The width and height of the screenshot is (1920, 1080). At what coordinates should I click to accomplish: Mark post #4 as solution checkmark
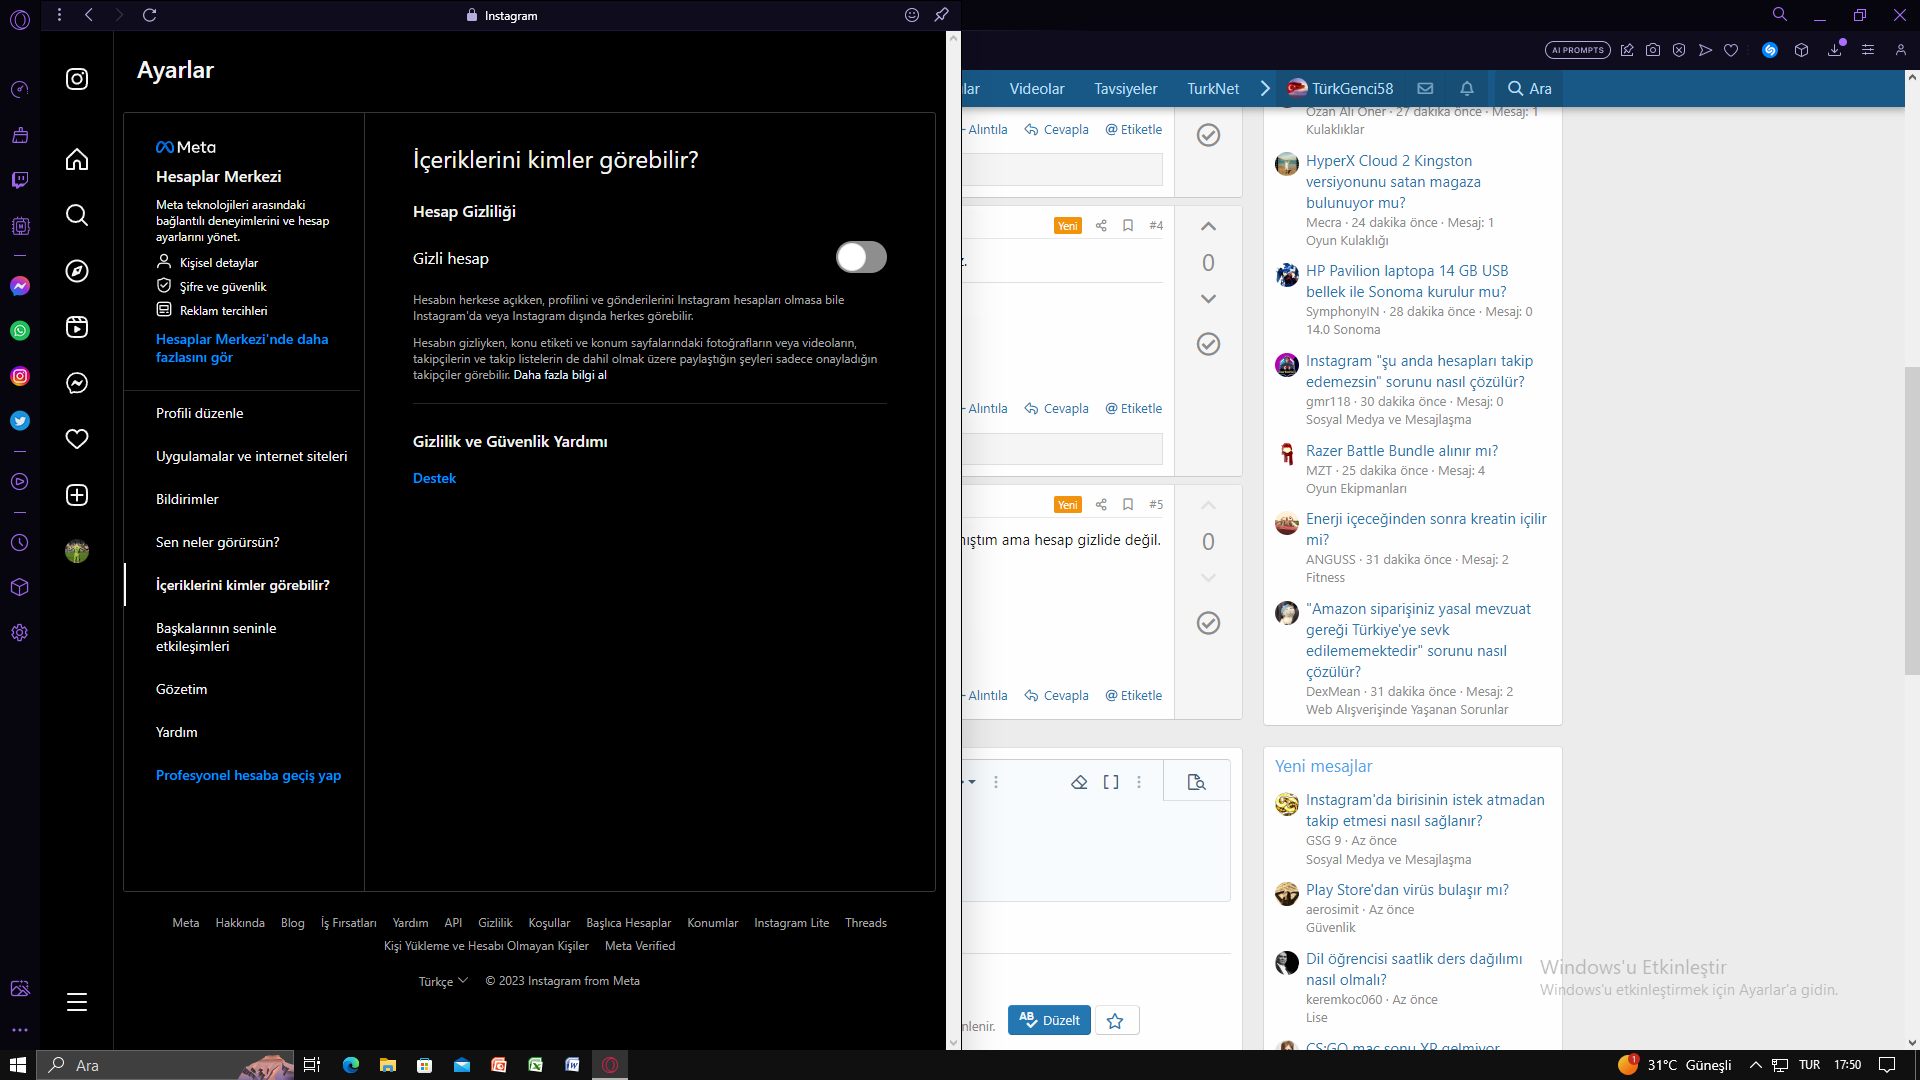[1208, 344]
